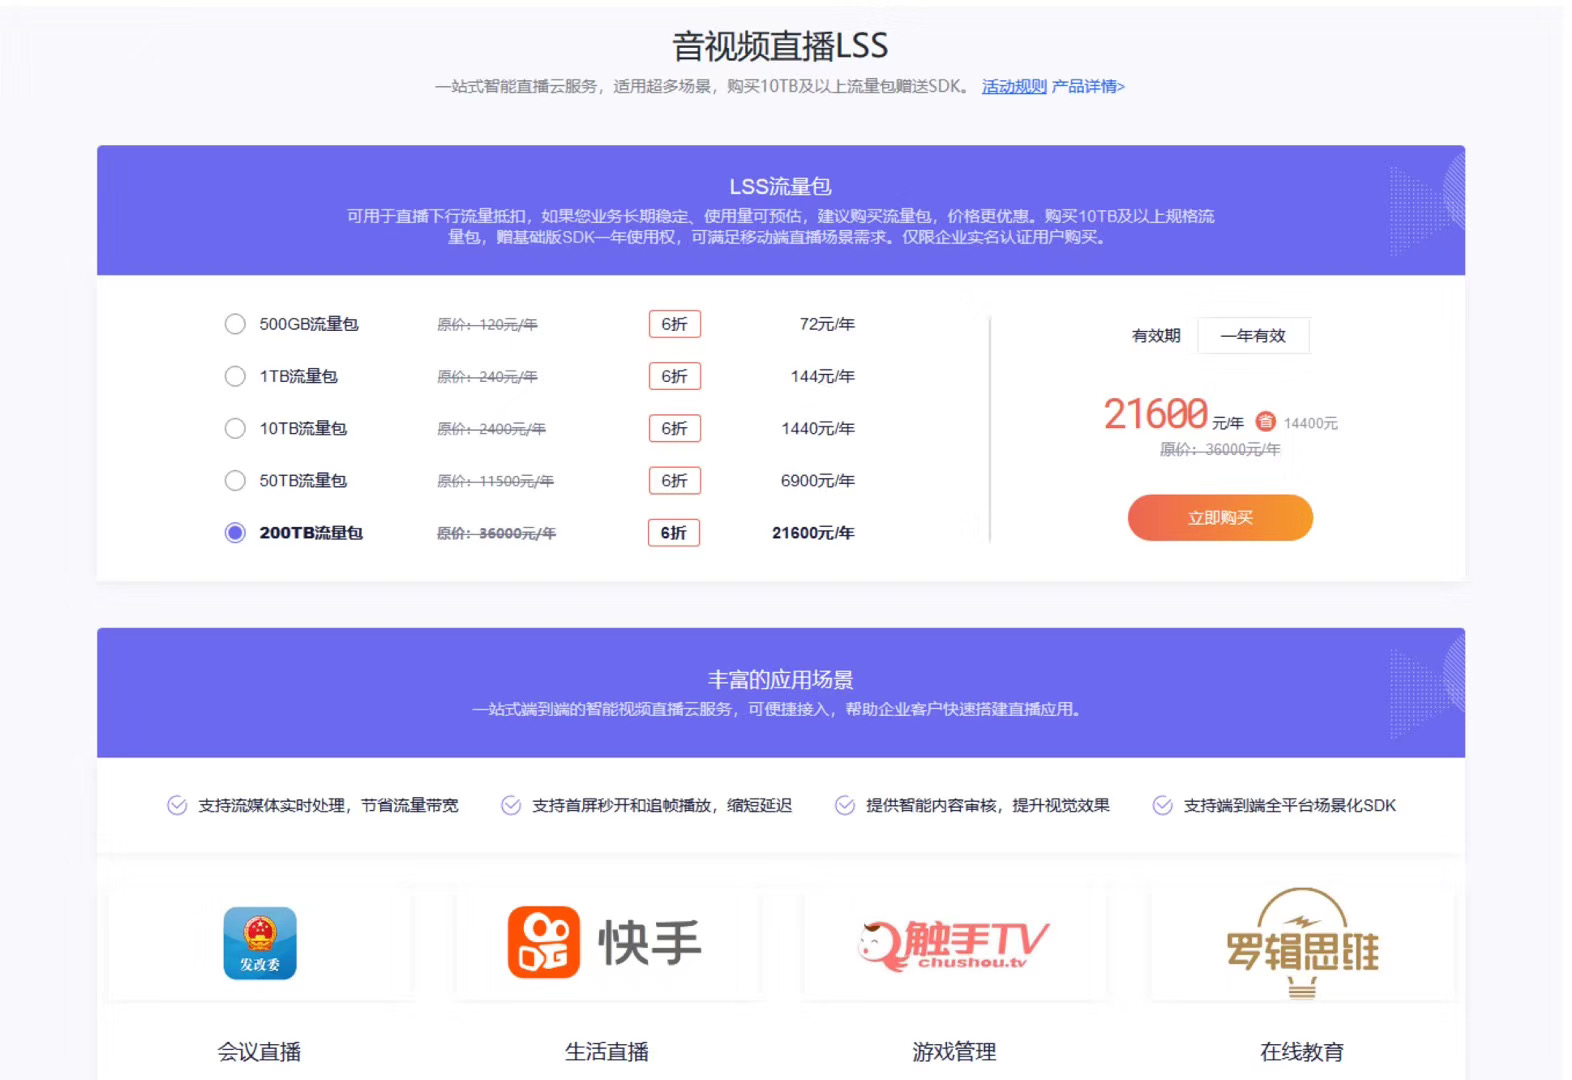Click the red 省 savings badge icon
This screenshot has height=1080, width=1572.
coord(1265,422)
